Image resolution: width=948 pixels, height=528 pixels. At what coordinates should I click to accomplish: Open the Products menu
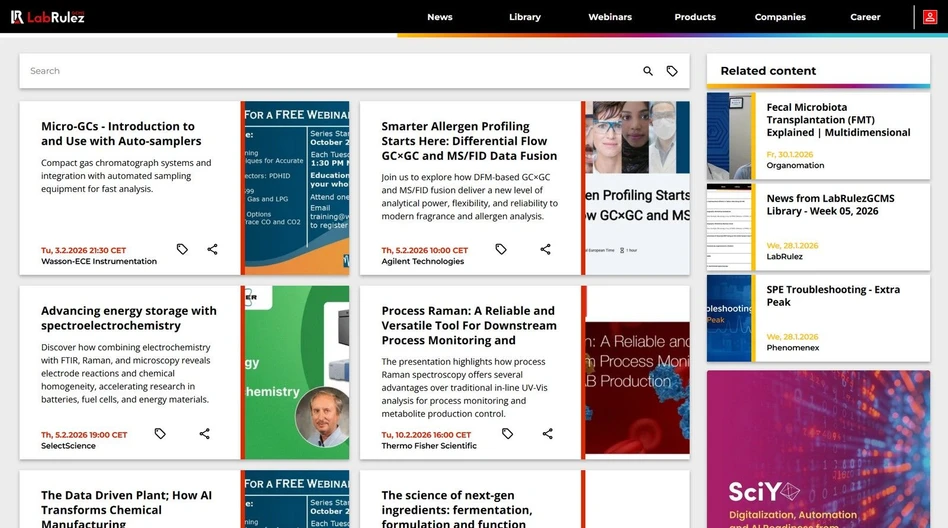tap(695, 17)
